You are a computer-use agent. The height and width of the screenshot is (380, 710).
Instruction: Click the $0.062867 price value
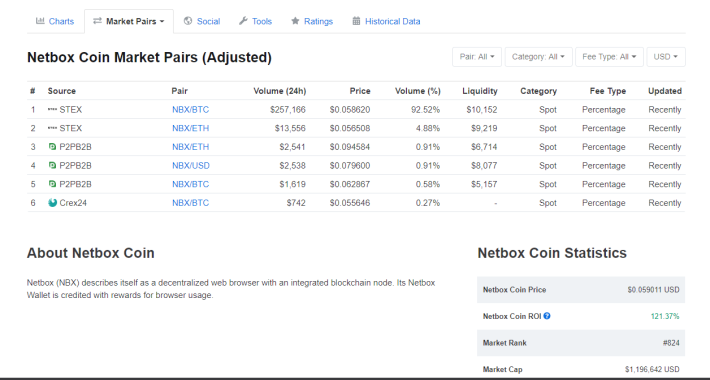point(350,184)
